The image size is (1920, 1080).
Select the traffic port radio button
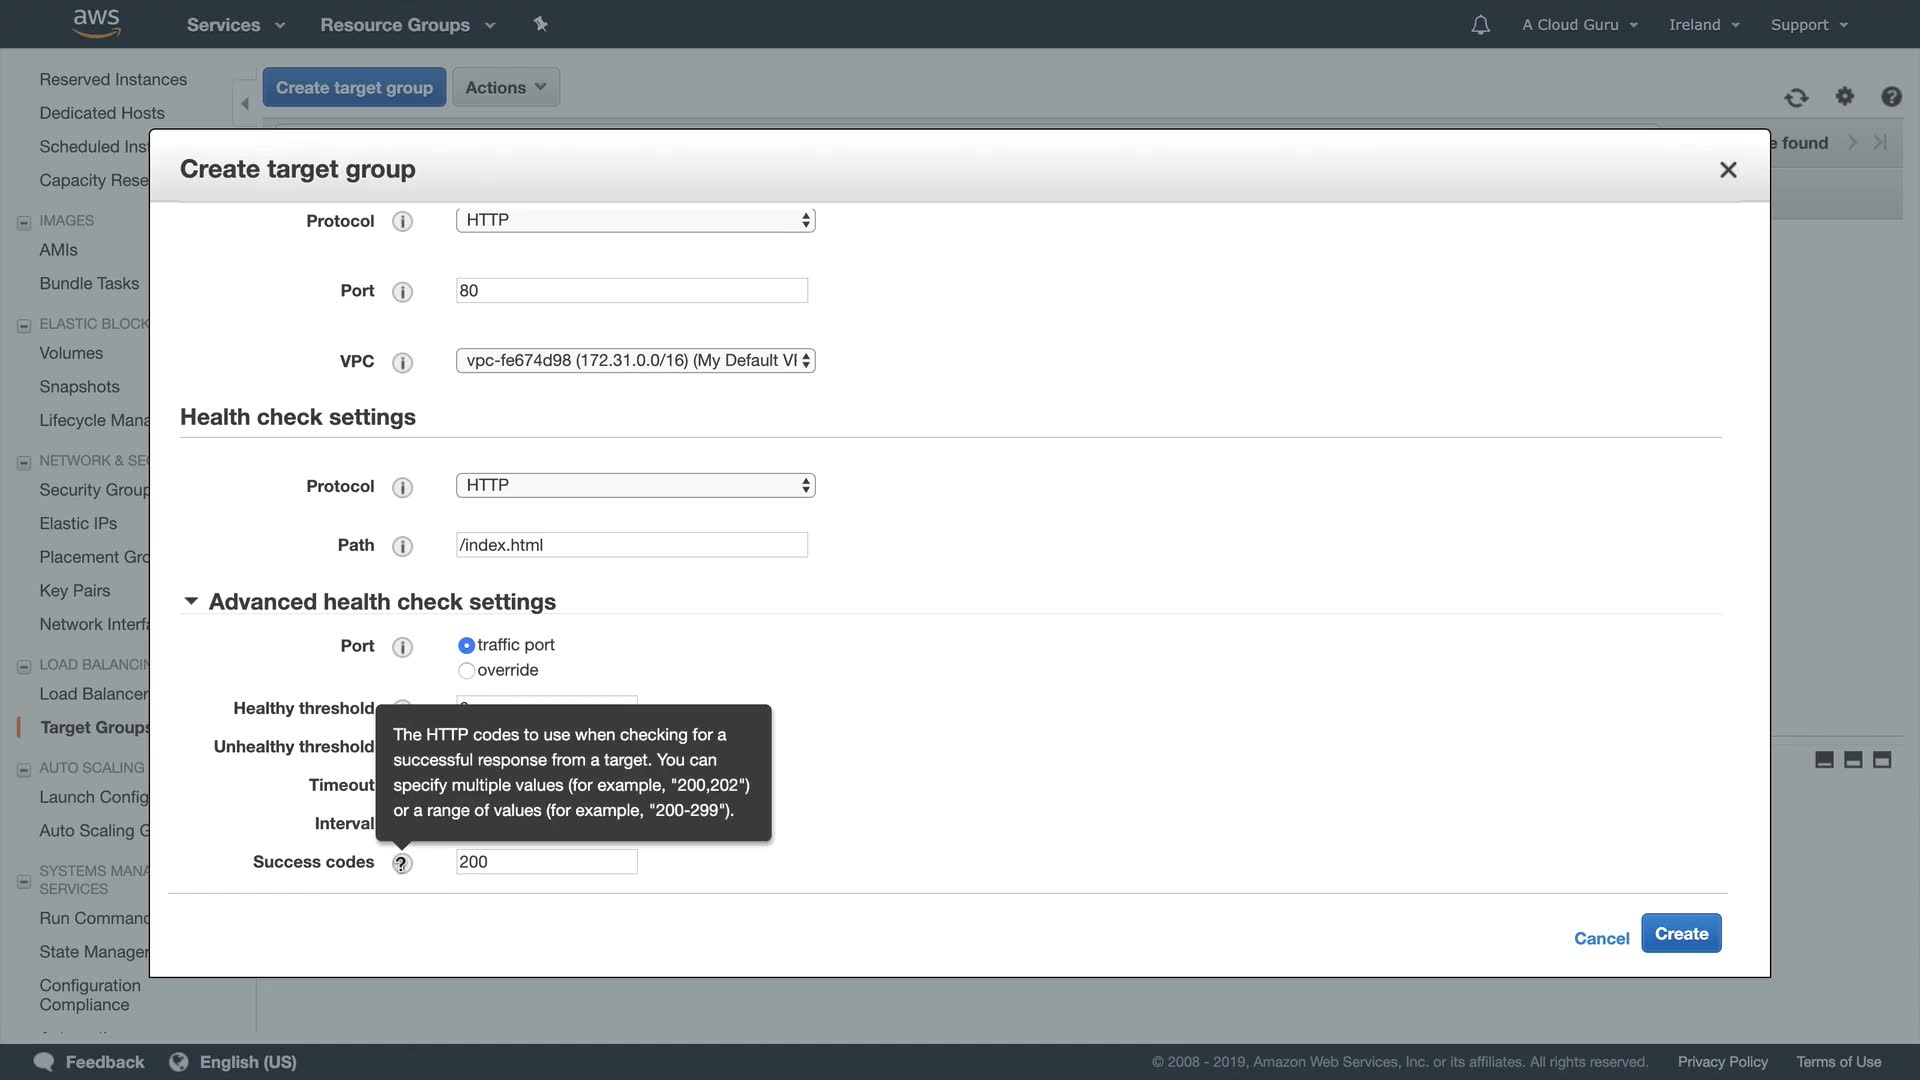[466, 645]
